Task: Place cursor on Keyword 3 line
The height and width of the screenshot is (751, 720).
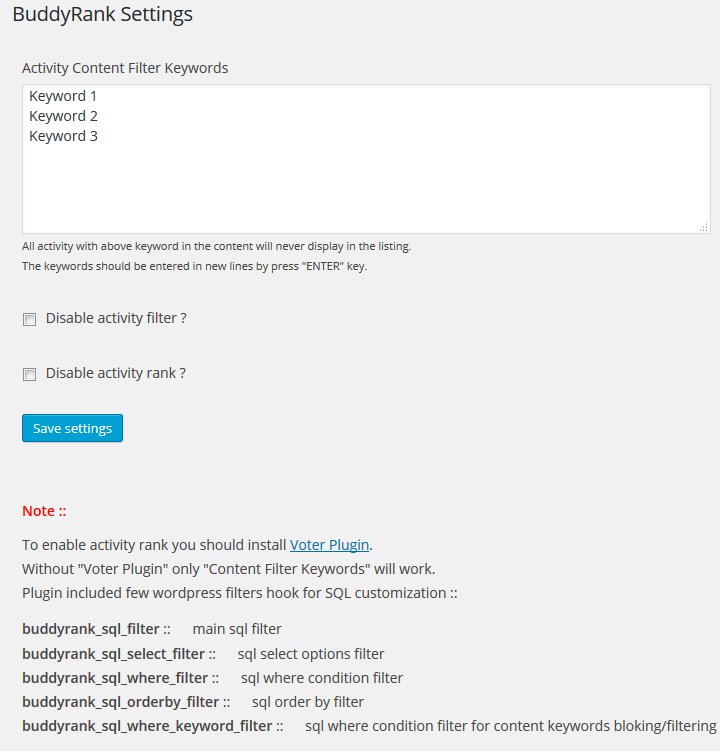Action: pyautogui.click(x=63, y=137)
